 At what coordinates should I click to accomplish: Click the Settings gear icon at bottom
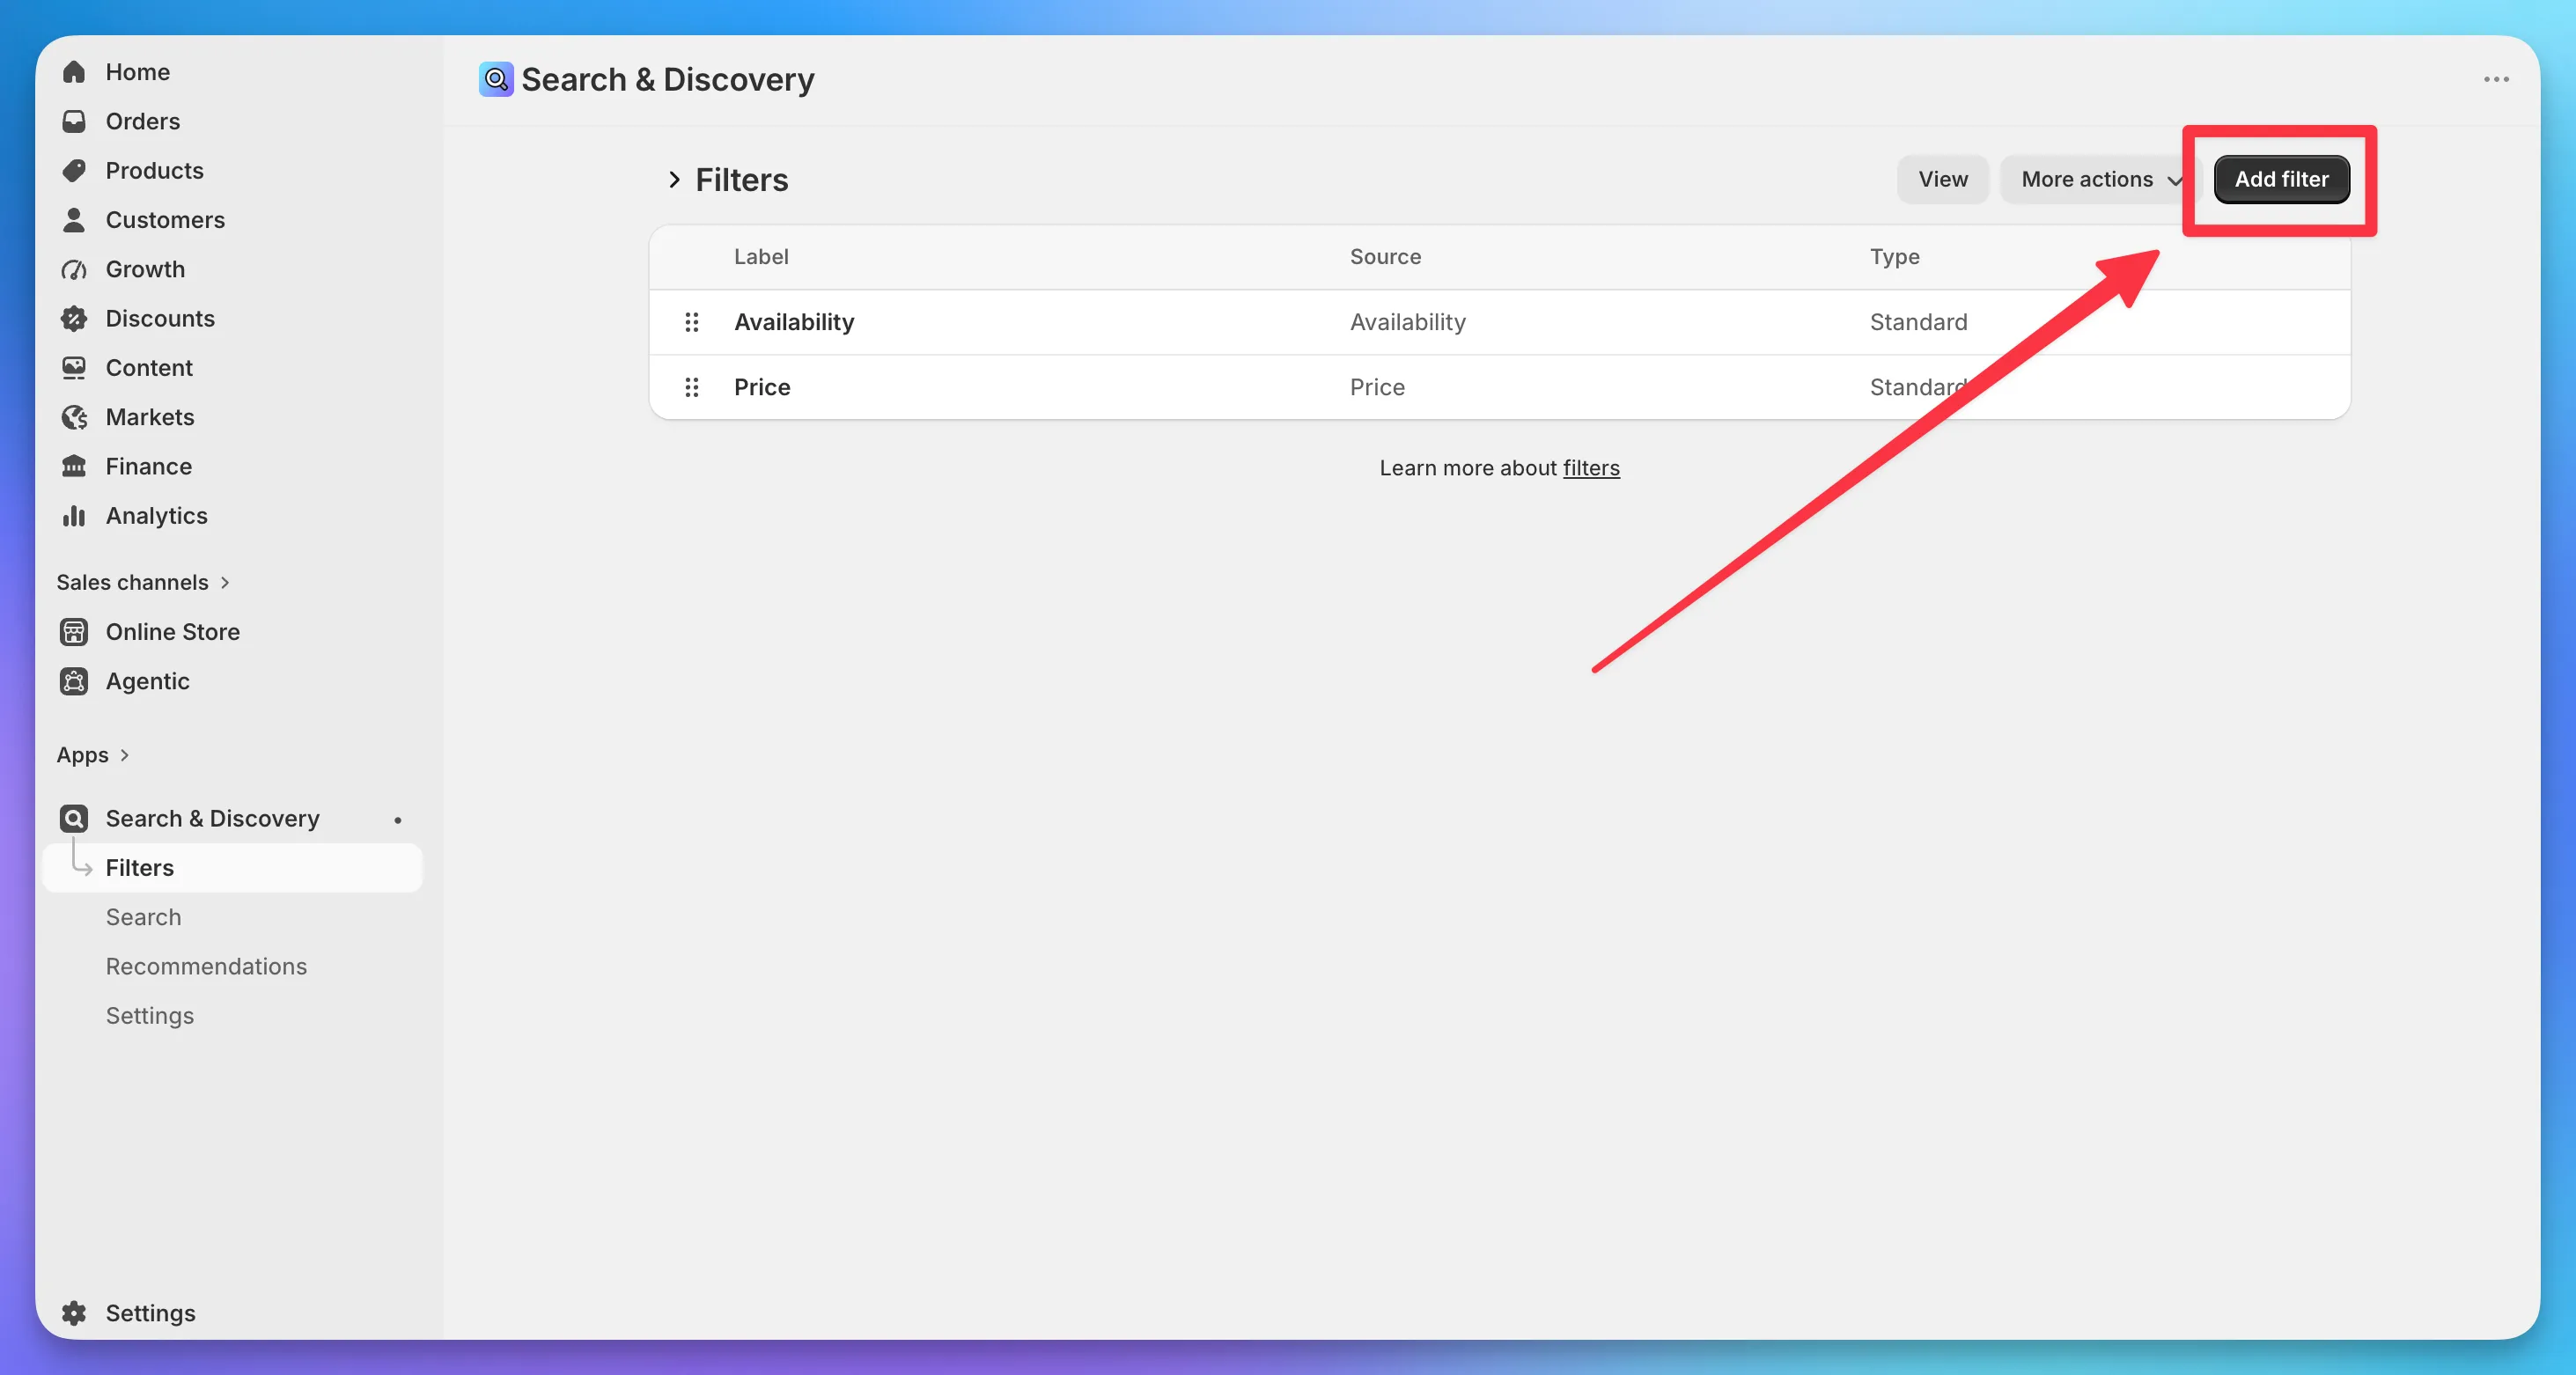click(74, 1313)
